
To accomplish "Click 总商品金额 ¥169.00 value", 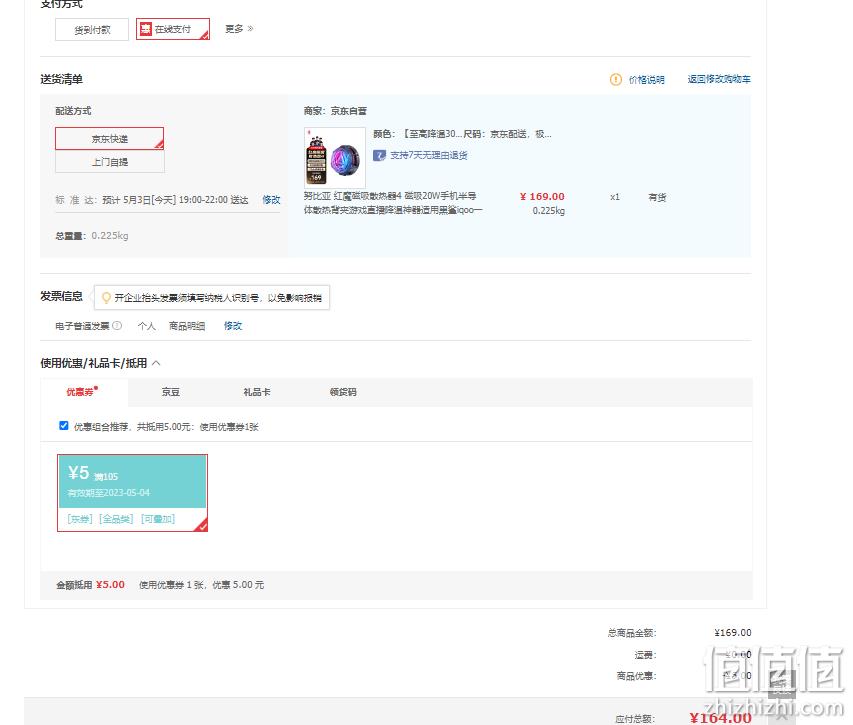I will point(732,633).
